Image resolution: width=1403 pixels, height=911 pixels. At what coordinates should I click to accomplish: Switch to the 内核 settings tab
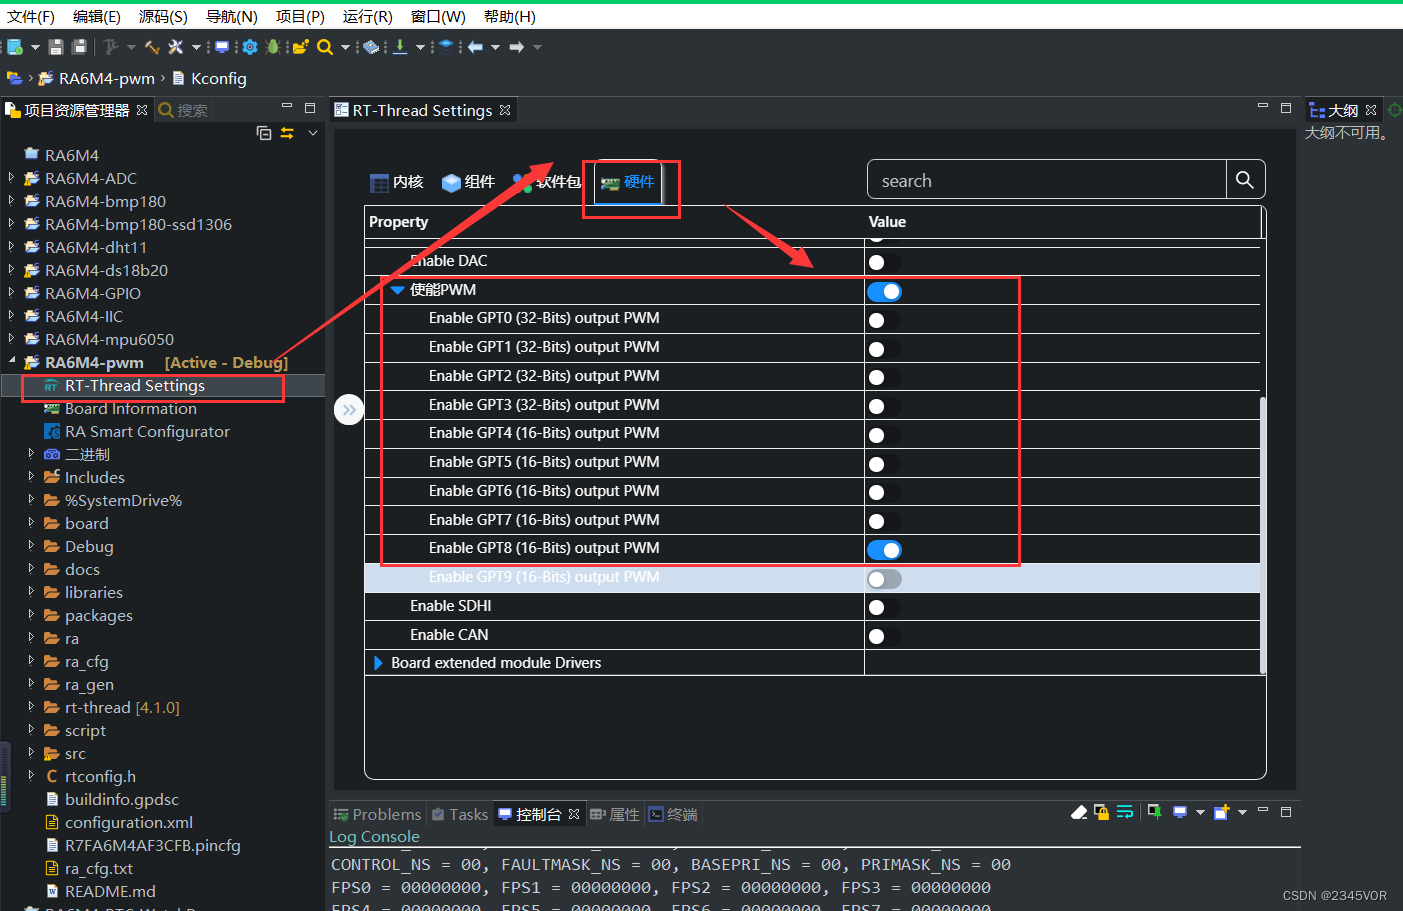point(397,182)
